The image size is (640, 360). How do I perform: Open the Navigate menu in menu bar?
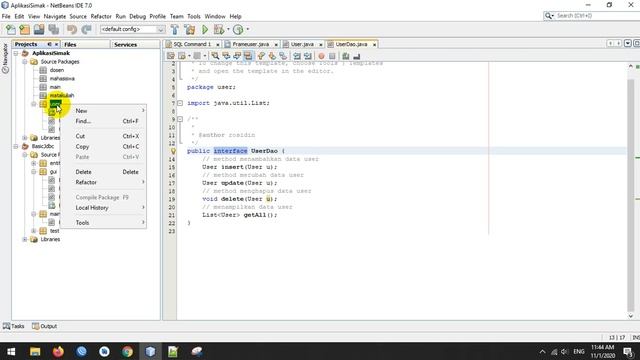(55, 16)
